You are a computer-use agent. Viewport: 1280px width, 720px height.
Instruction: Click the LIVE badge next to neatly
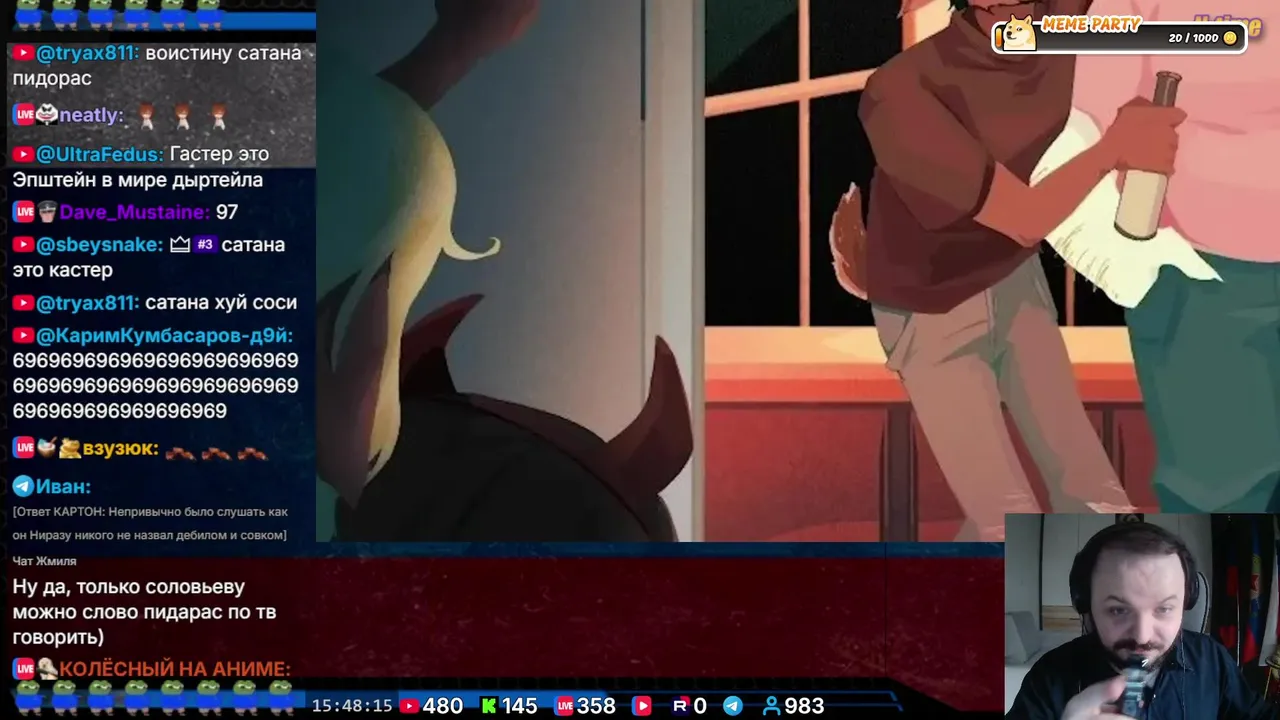(x=24, y=115)
